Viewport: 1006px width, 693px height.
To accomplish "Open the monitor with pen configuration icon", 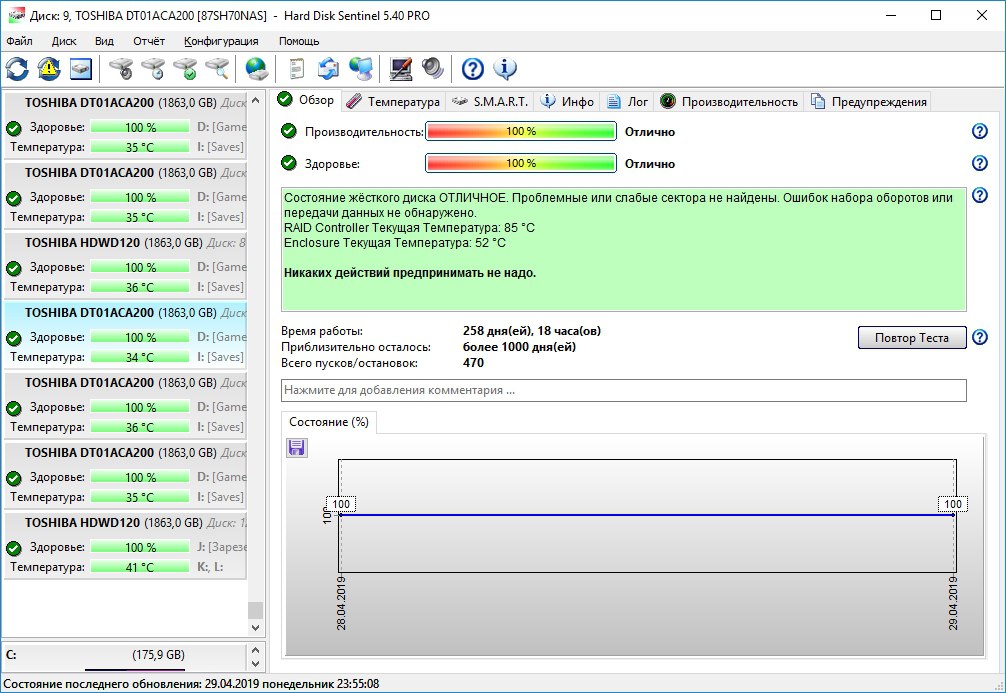I will pyautogui.click(x=401, y=69).
